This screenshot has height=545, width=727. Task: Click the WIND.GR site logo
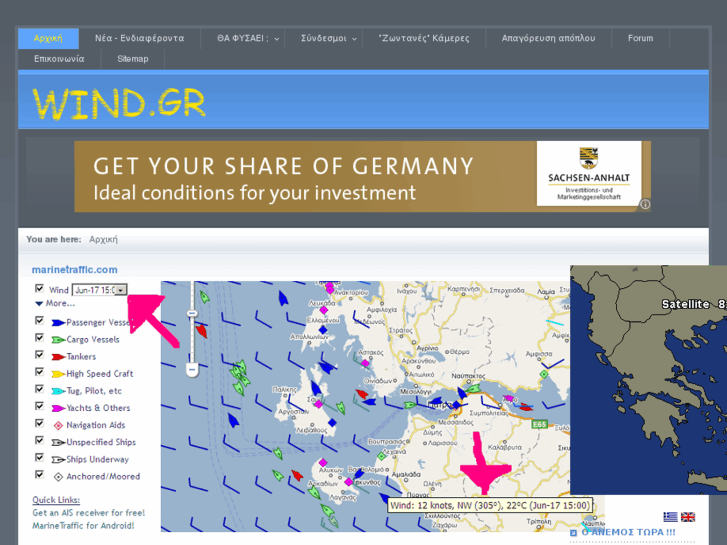tap(119, 103)
